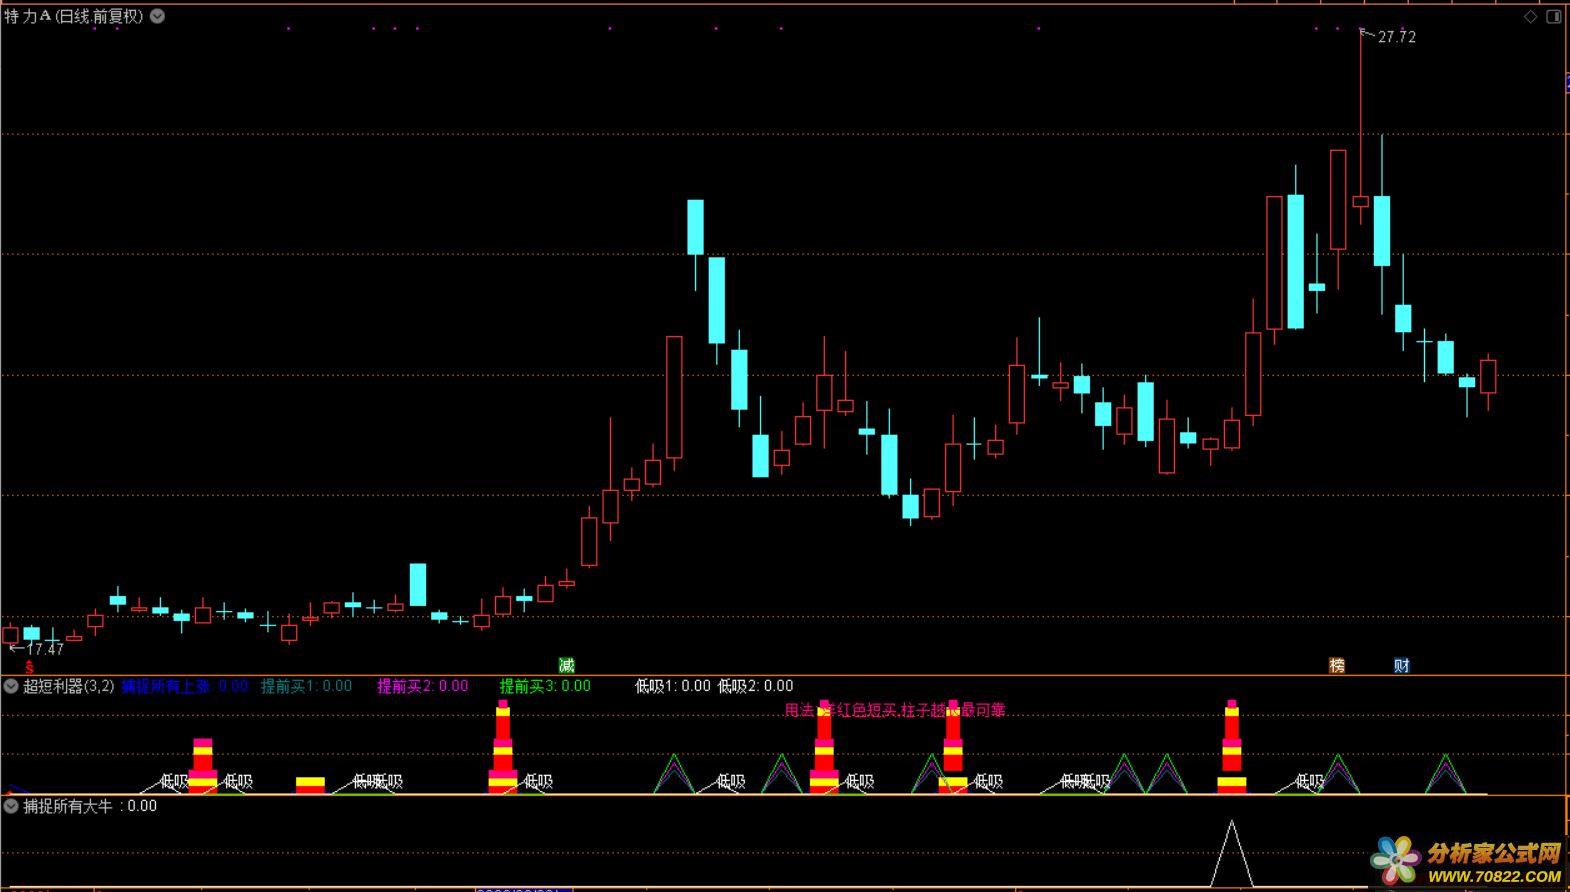
Task: Click the diamond icon in the chart corner
Action: pyautogui.click(x=1530, y=17)
